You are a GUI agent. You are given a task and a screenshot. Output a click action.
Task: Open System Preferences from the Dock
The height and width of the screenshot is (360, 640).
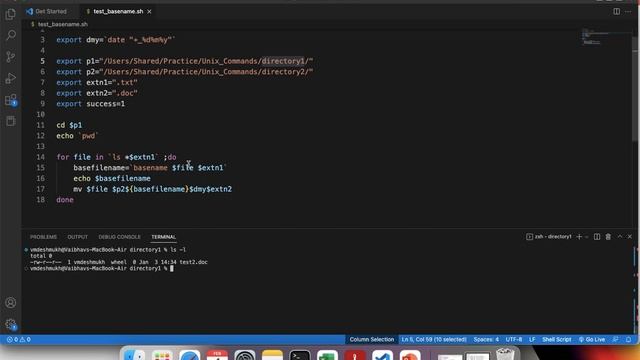(x=244, y=356)
